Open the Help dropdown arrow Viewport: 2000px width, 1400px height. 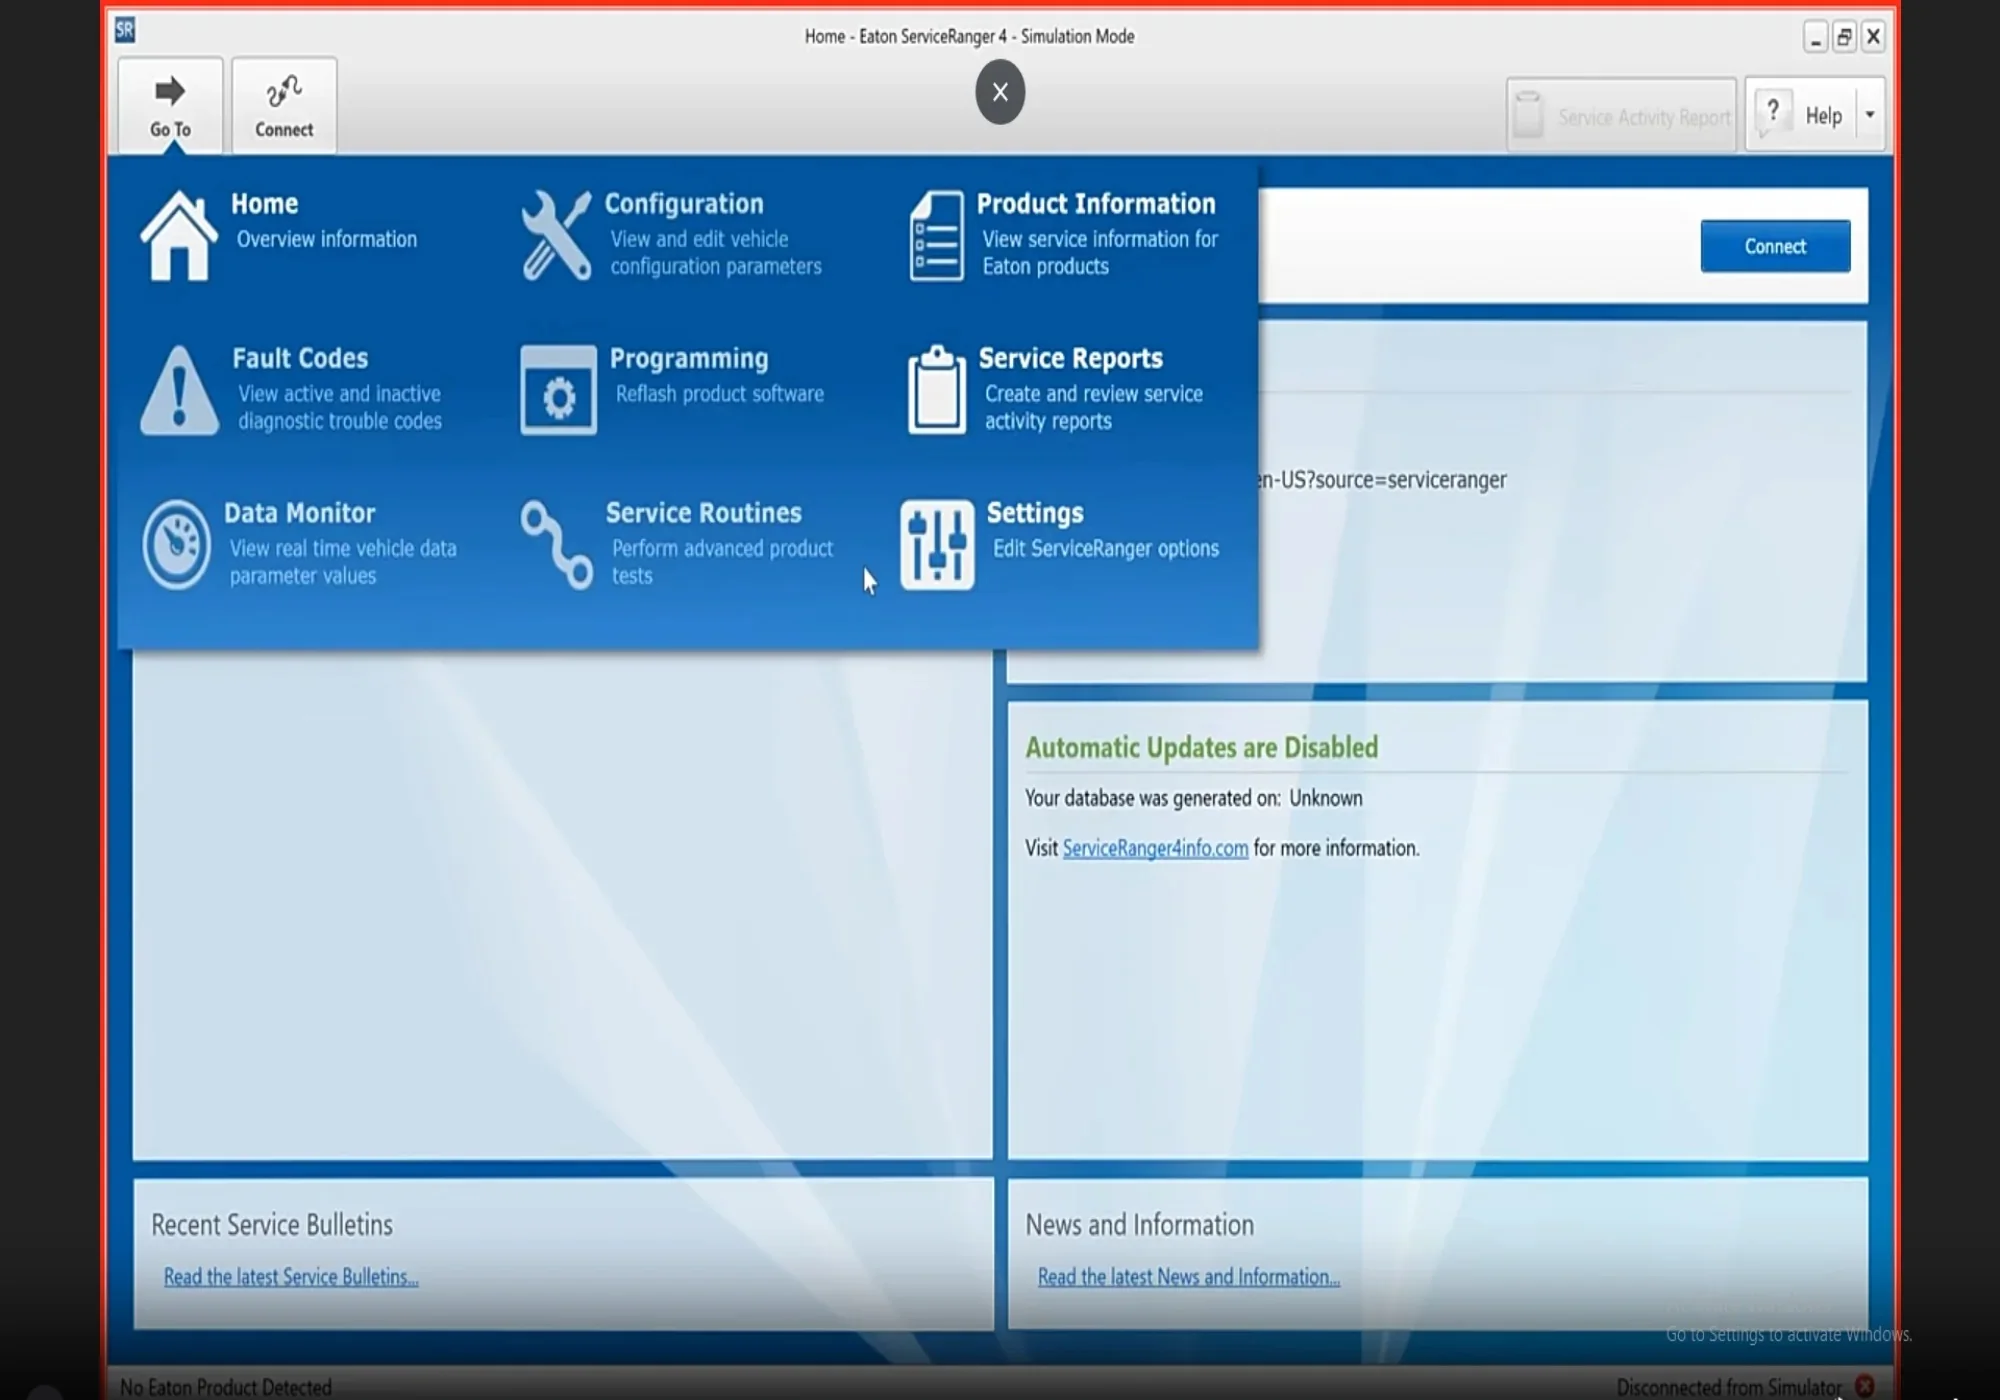click(x=1871, y=114)
